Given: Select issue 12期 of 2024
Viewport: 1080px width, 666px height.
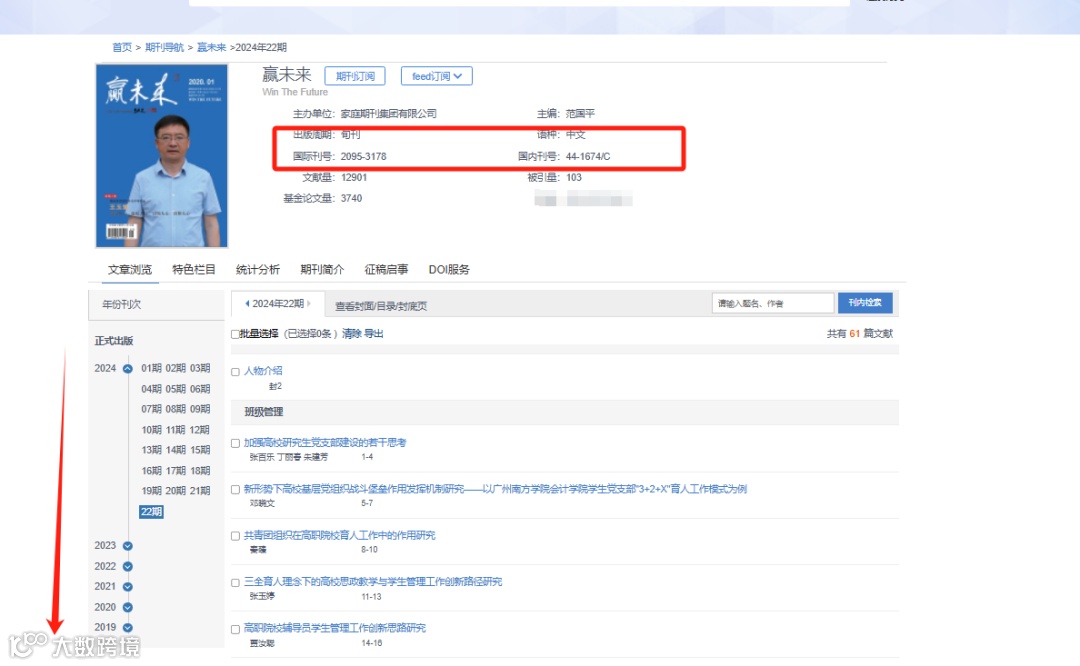Looking at the screenshot, I should 200,430.
